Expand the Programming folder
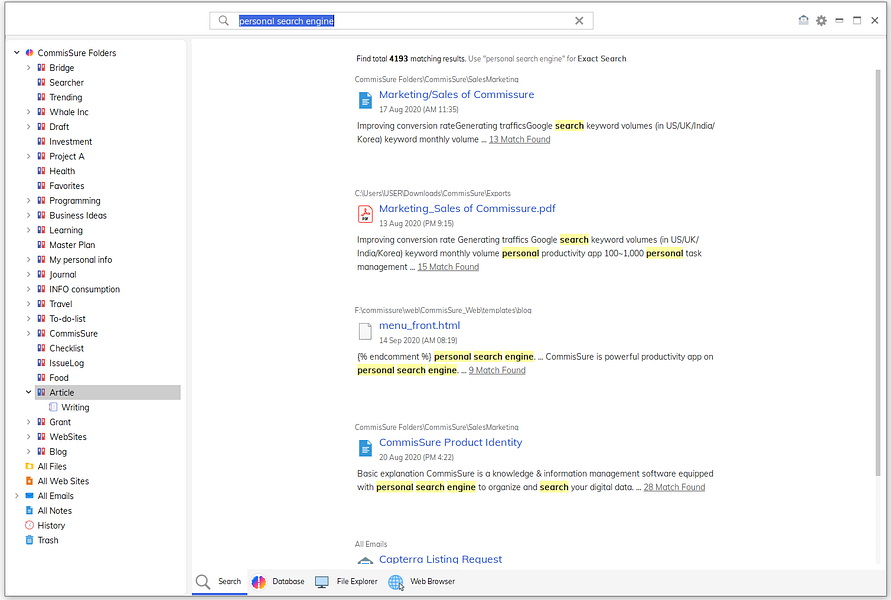This screenshot has height=600, width=891. [28, 200]
